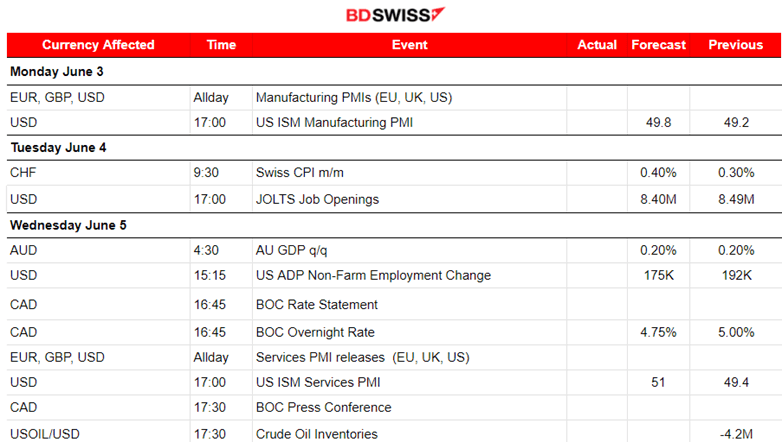
Task: Click the Time column header
Action: point(221,45)
